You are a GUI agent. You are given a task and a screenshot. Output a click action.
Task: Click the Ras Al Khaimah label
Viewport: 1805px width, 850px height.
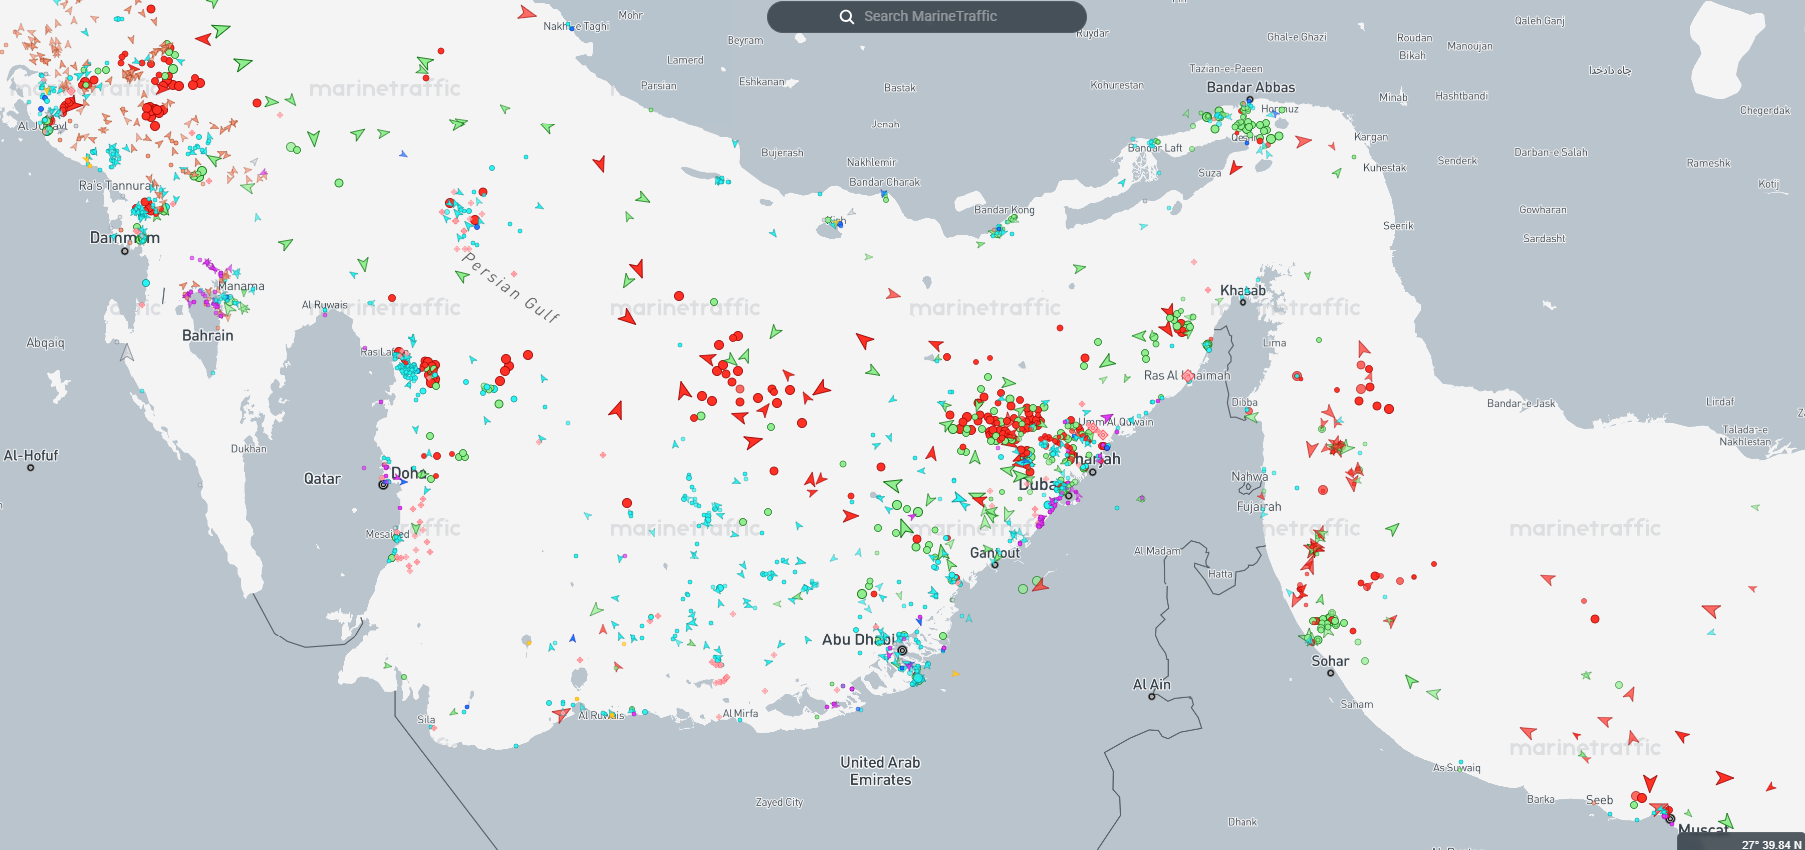coord(1187,376)
